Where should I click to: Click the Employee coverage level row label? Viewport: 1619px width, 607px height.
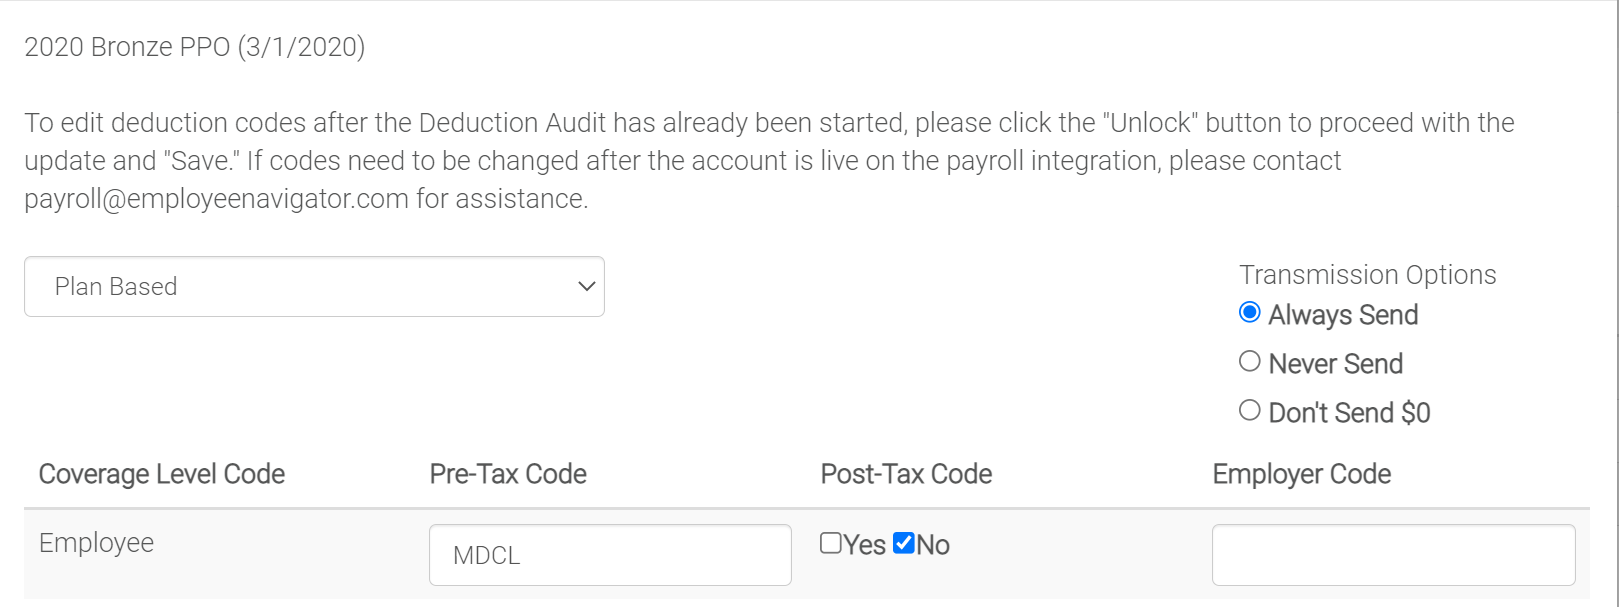pos(96,543)
